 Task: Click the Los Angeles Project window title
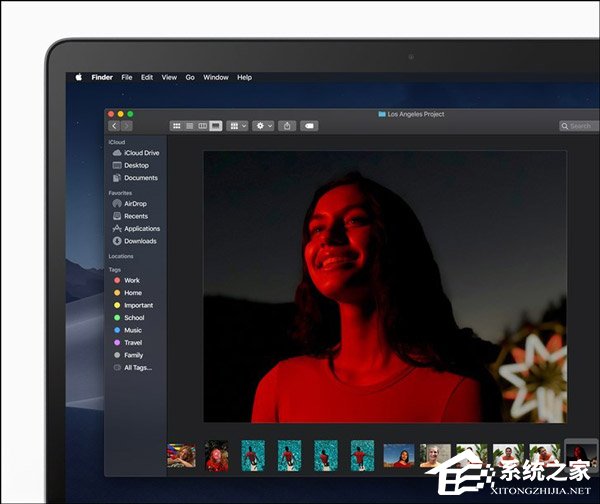tap(416, 114)
